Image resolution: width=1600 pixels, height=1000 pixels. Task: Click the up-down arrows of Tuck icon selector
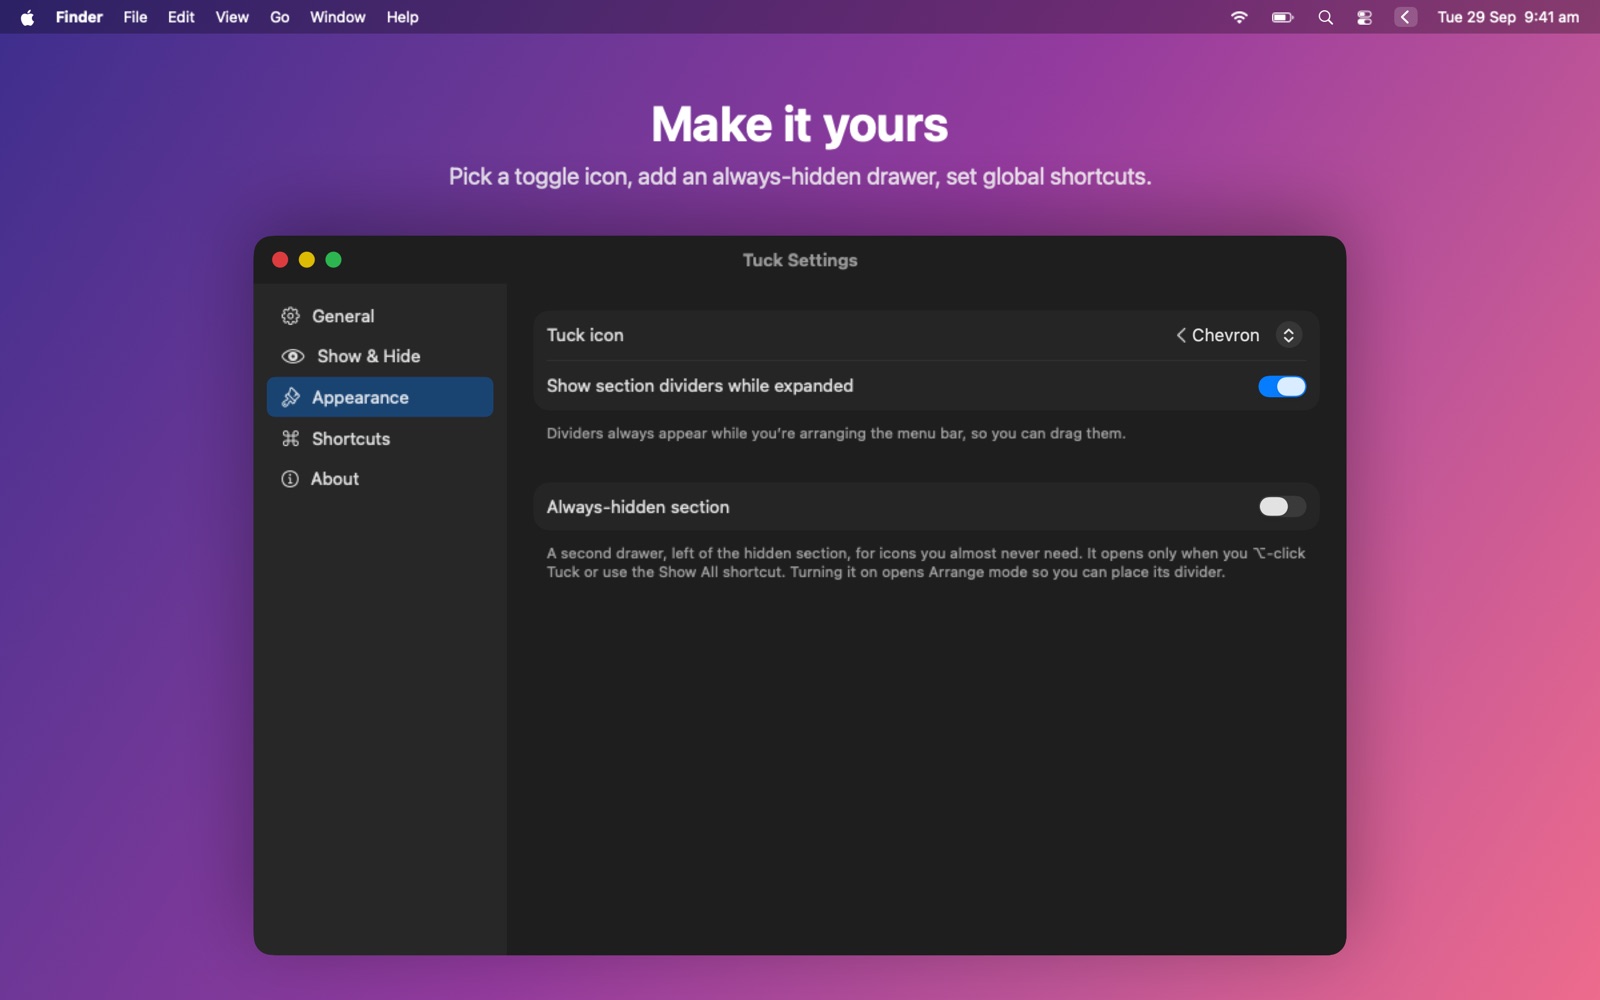point(1289,335)
